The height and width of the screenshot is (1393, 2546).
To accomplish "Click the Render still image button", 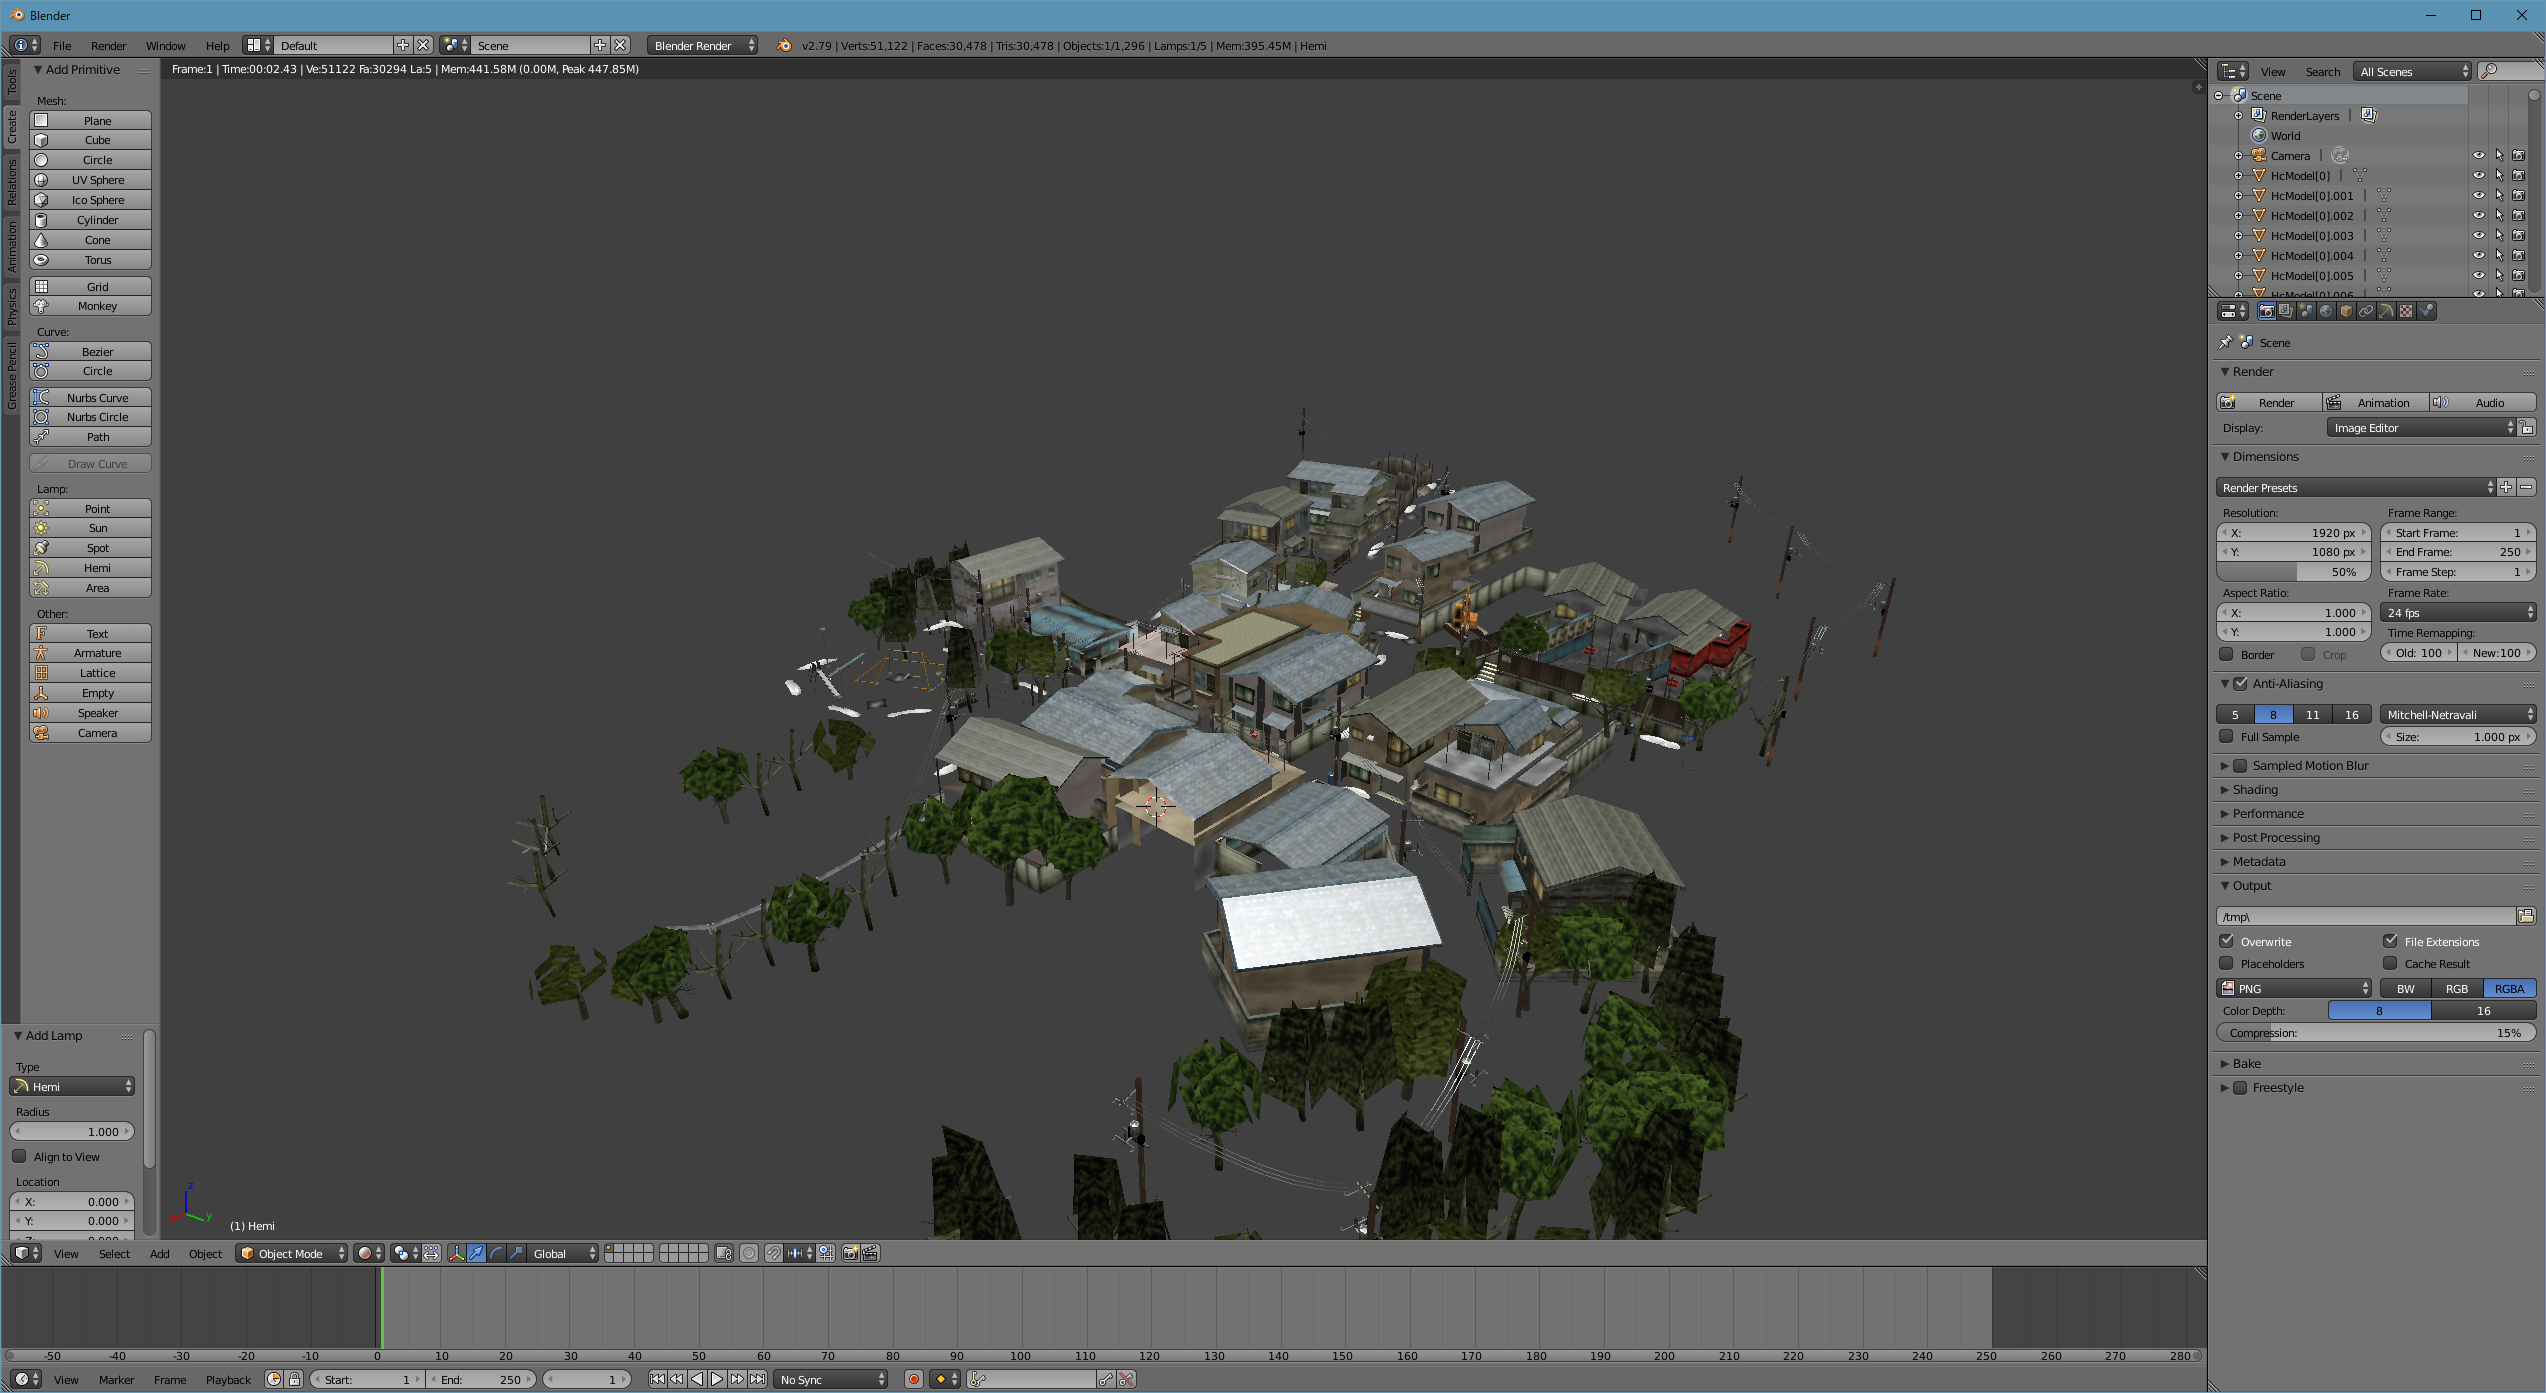I will (x=2270, y=401).
